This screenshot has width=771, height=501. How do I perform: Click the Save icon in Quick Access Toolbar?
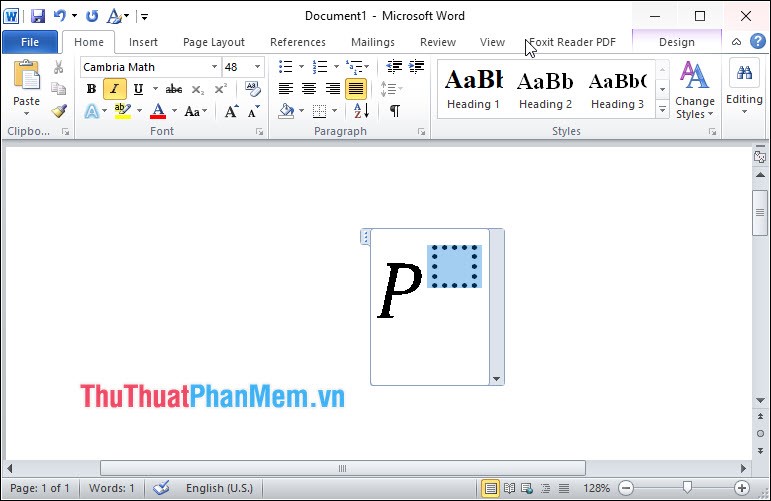click(x=38, y=16)
